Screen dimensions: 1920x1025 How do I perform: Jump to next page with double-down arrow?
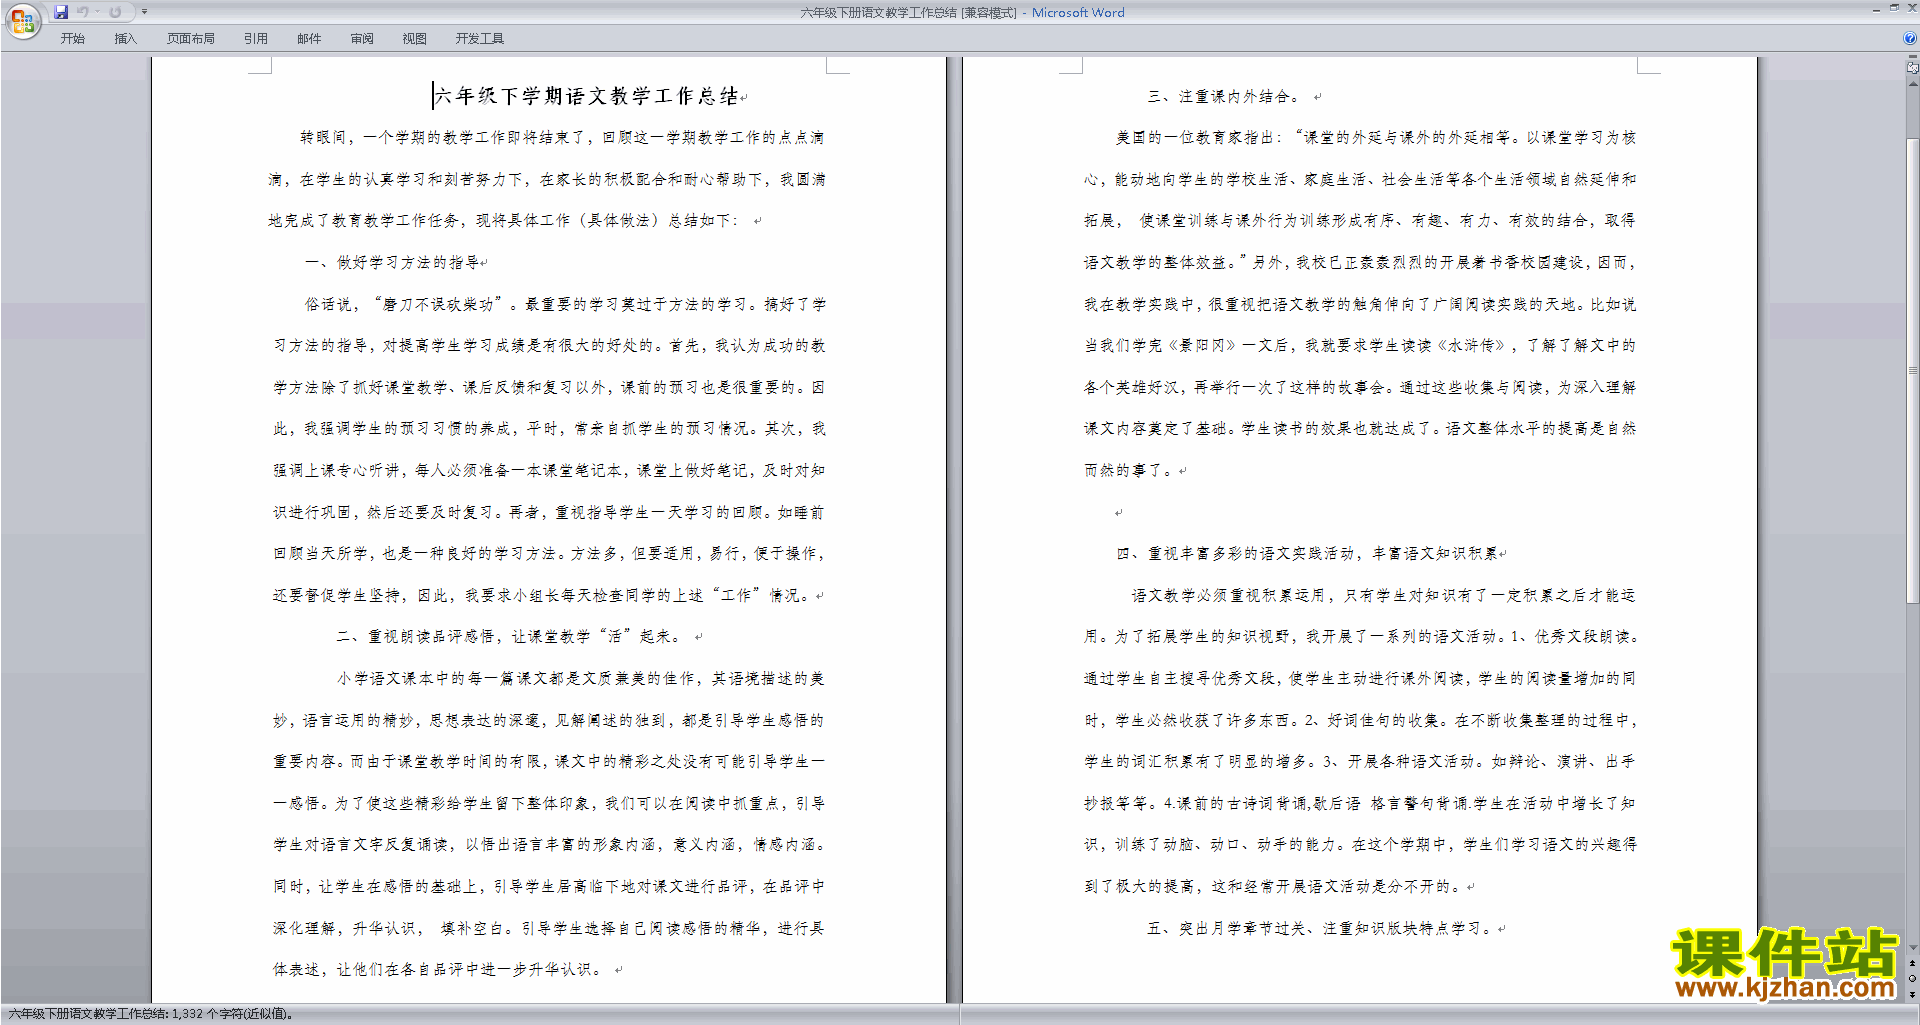click(1913, 994)
